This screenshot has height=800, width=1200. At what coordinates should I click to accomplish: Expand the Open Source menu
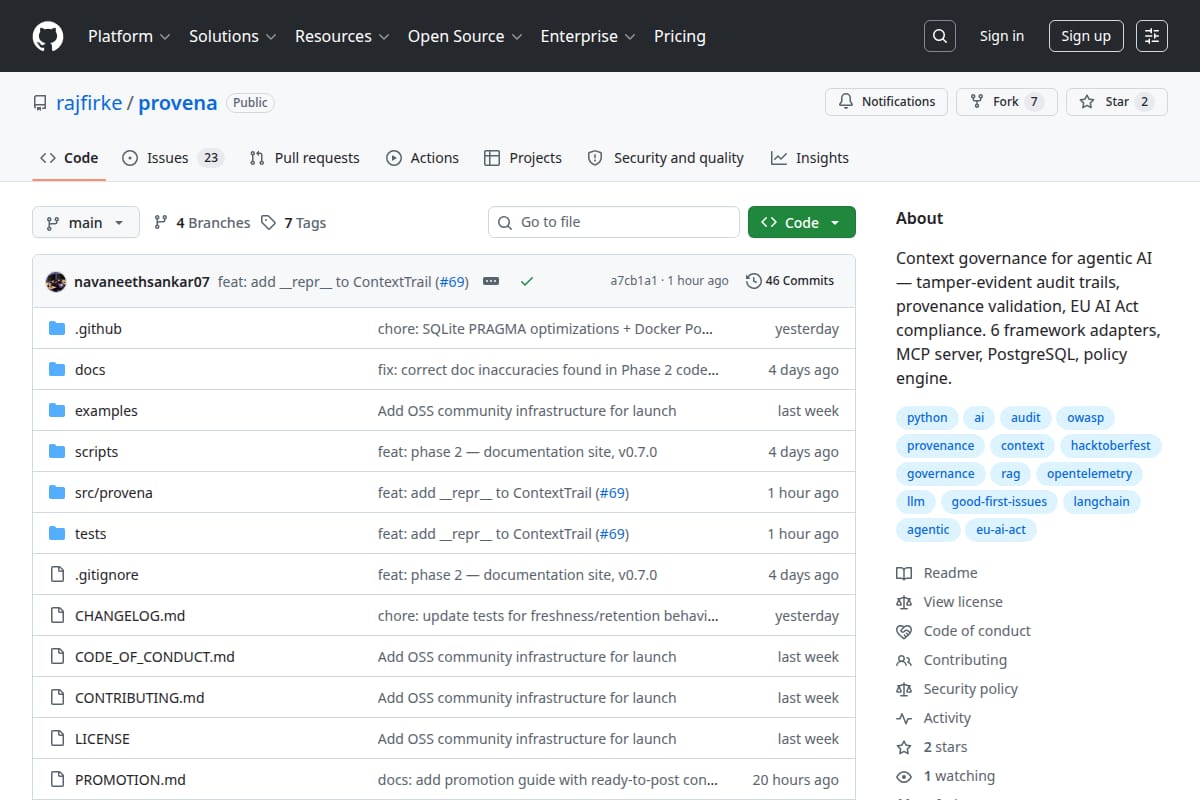(465, 36)
